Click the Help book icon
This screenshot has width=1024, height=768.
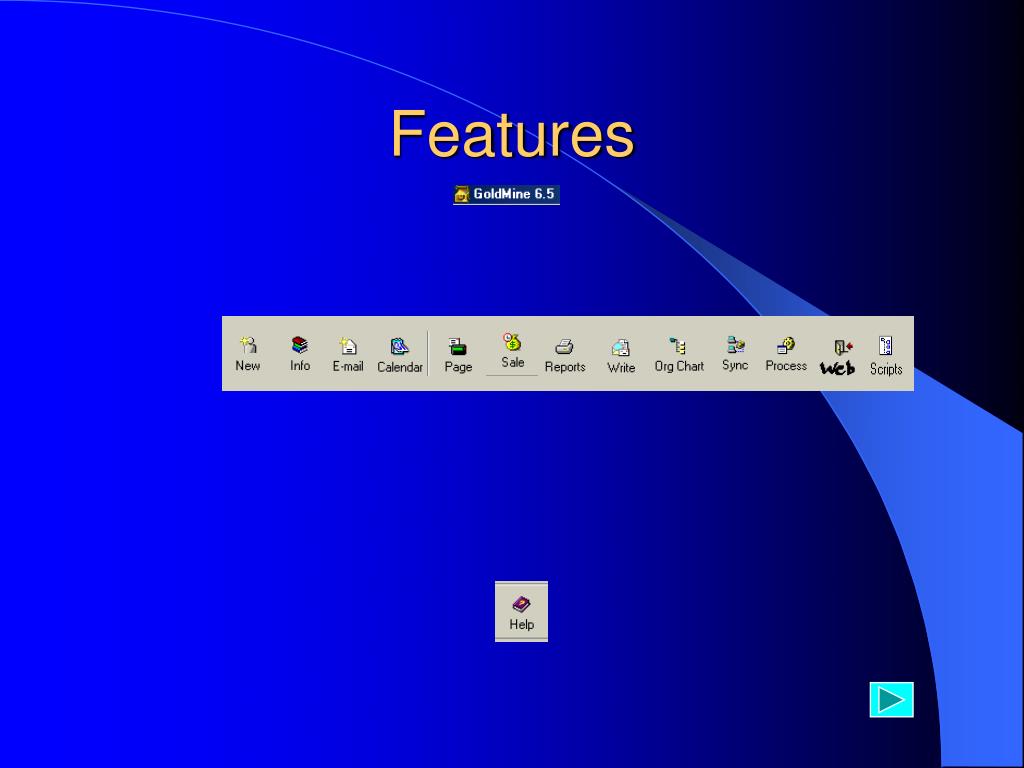pos(521,604)
